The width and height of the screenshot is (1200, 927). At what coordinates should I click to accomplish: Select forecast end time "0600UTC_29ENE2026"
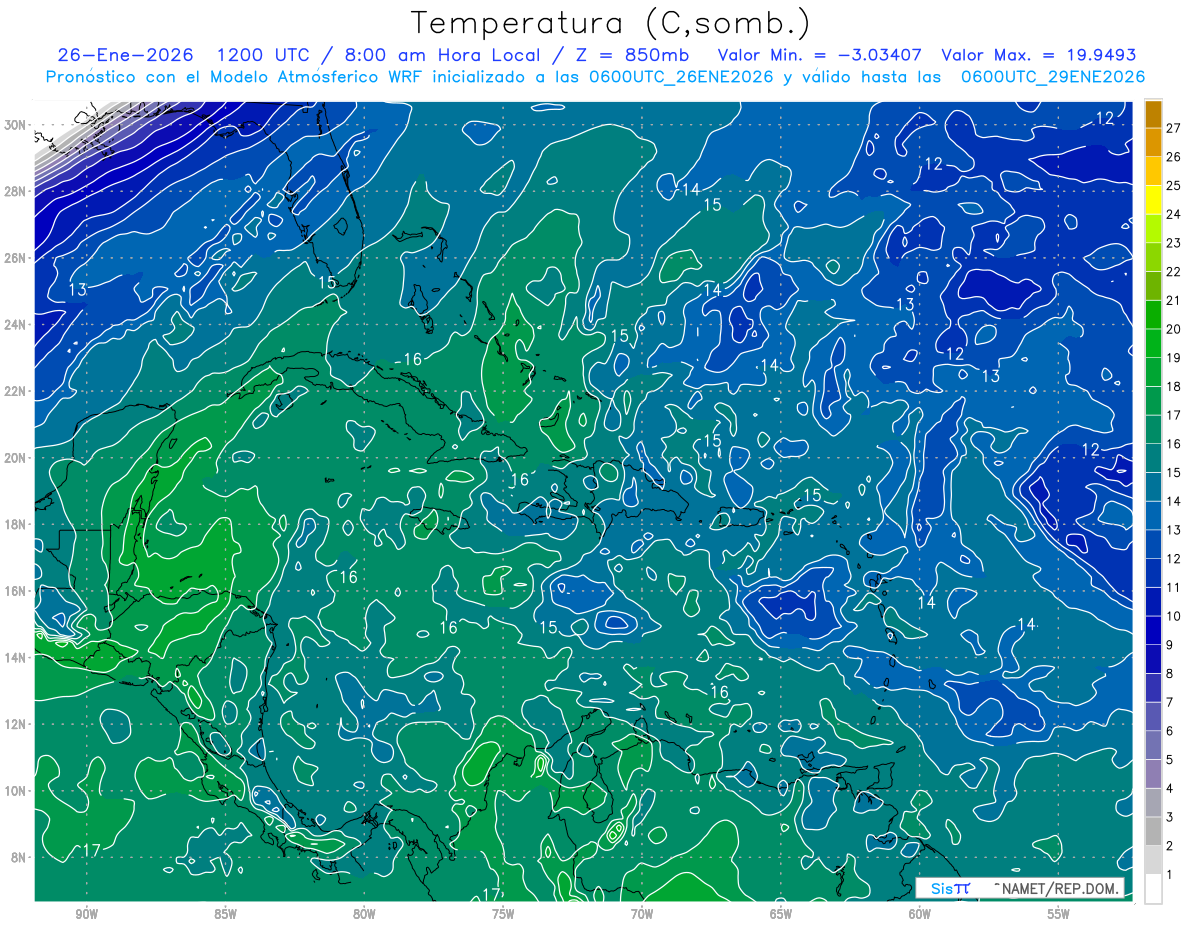pyautogui.click(x=1053, y=77)
